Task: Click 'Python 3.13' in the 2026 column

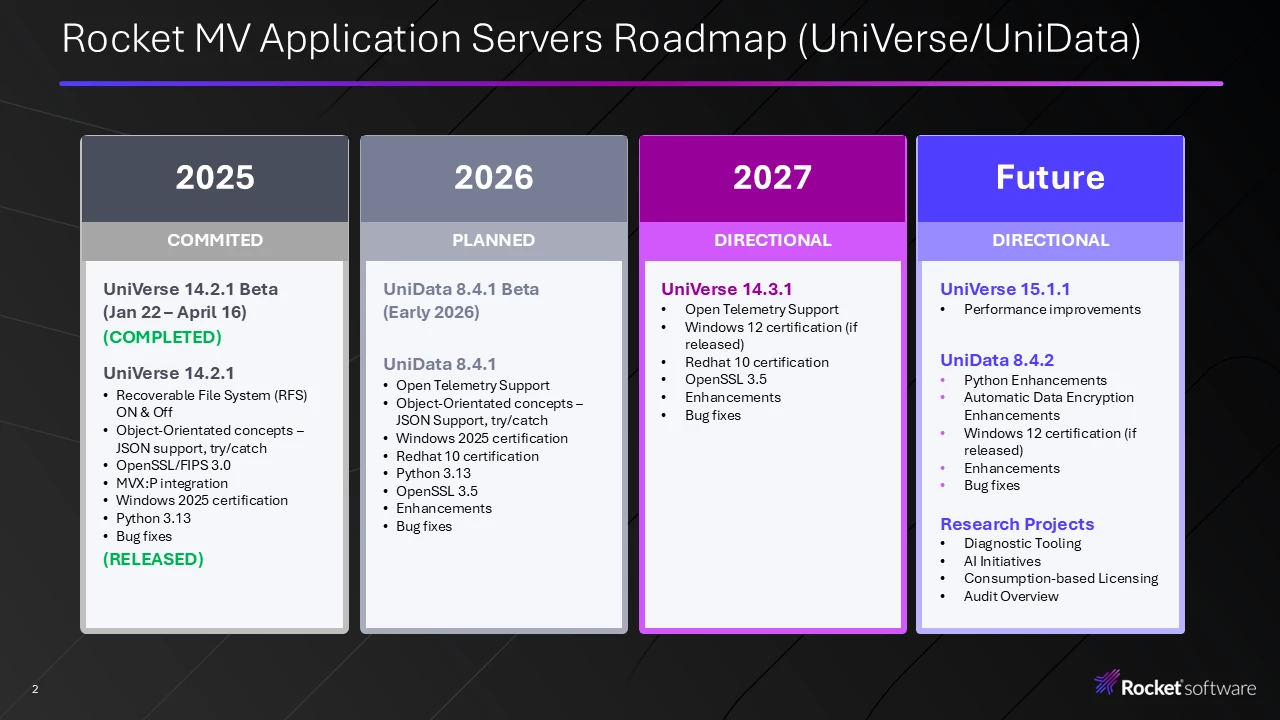Action: click(x=433, y=473)
